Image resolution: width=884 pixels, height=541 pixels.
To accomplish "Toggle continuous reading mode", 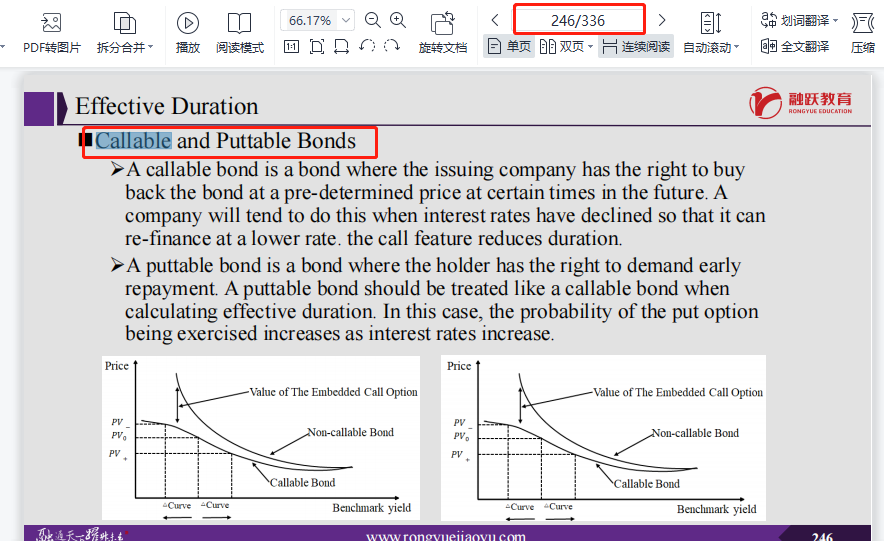I will [x=636, y=47].
